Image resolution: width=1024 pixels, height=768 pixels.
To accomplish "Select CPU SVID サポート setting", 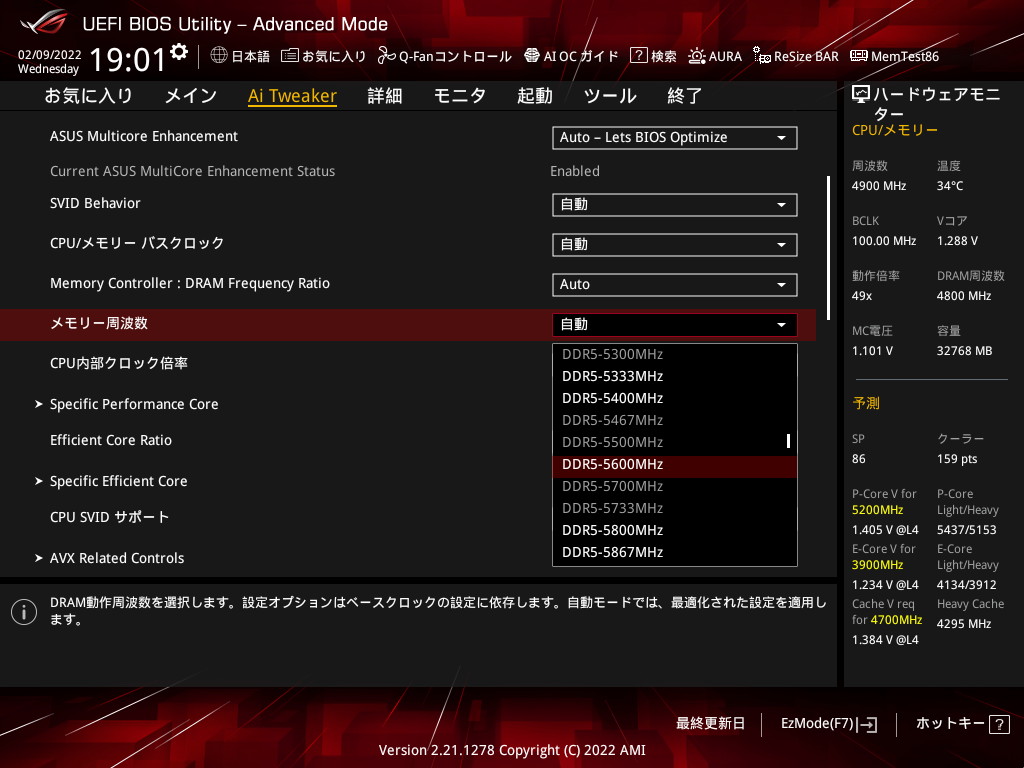I will [110, 517].
